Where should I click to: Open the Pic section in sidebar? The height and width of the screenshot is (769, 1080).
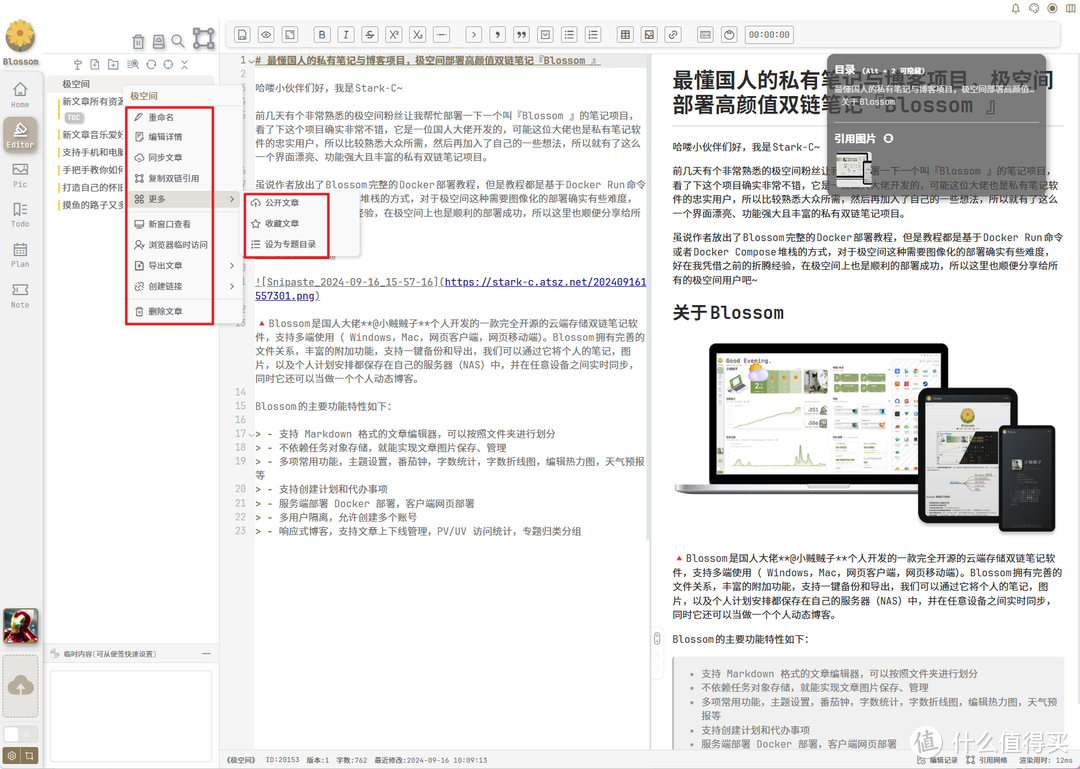(20, 175)
